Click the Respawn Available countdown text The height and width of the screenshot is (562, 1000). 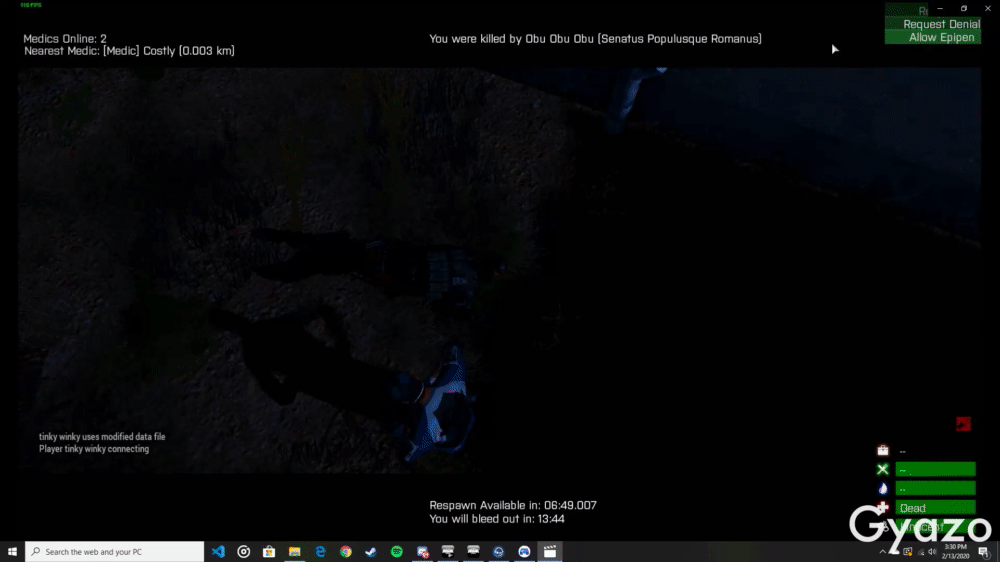pos(513,505)
